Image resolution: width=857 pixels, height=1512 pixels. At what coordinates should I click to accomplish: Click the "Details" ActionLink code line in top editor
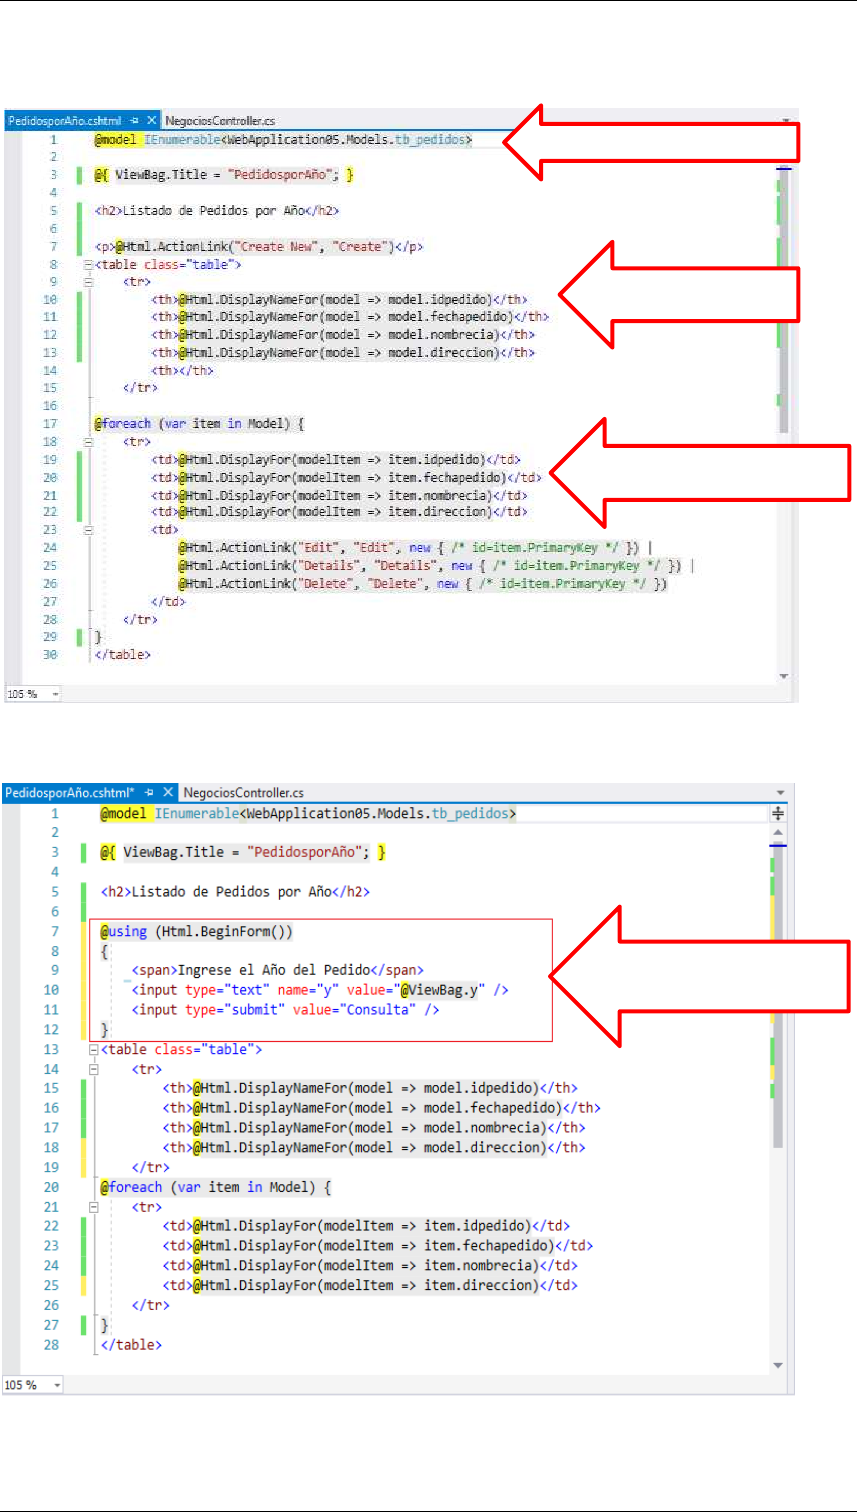436,566
